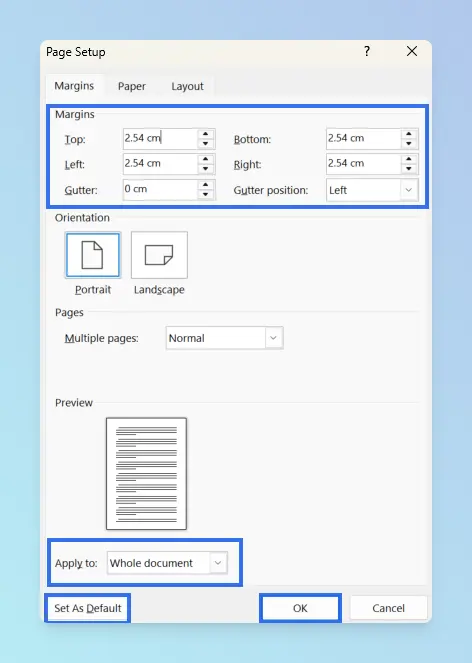Switch to the Paper tab
The width and height of the screenshot is (472, 663).
[x=132, y=86]
